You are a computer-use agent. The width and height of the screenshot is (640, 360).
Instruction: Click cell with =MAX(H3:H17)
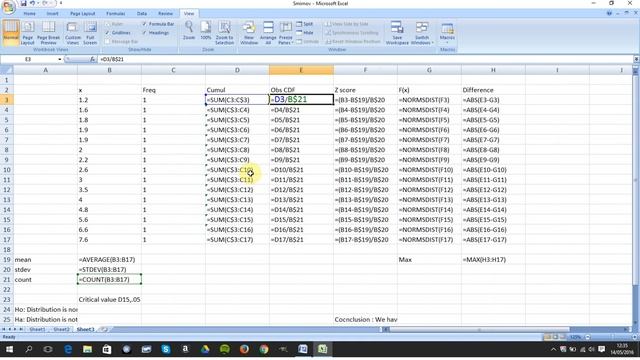[x=493, y=260]
